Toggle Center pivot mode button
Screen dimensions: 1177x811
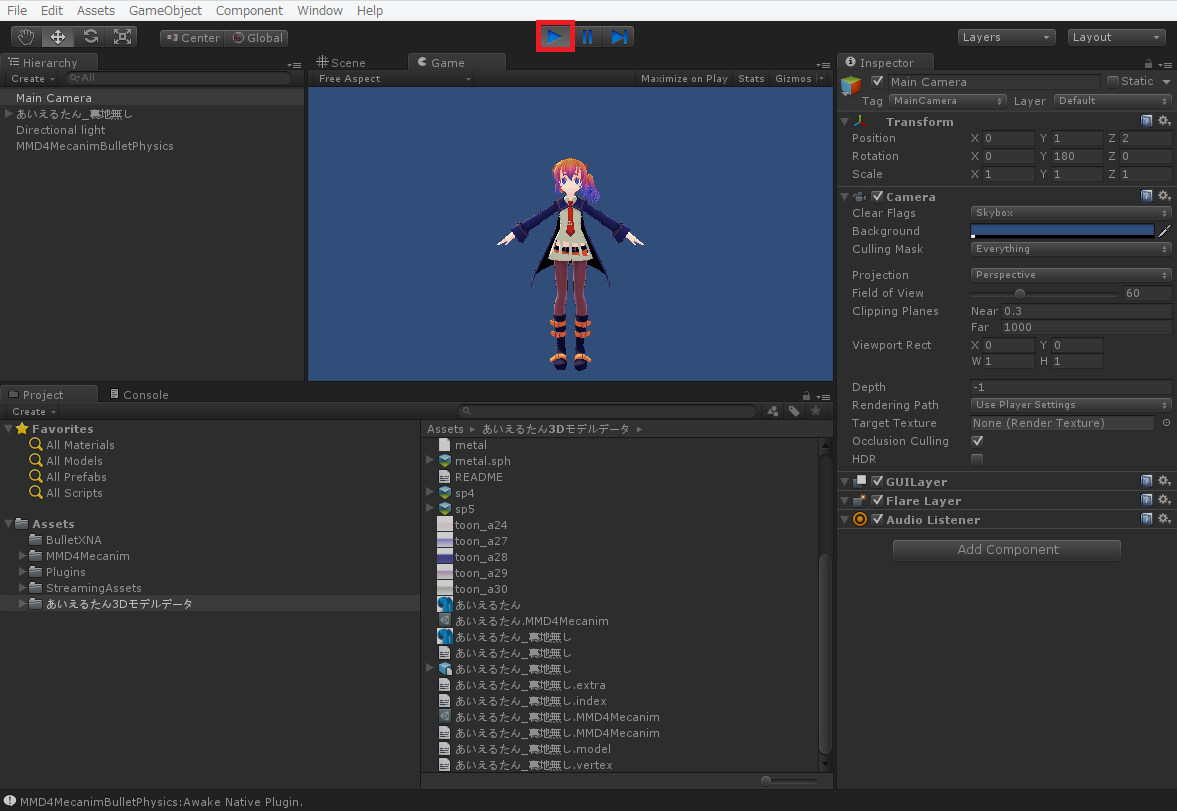click(x=192, y=38)
